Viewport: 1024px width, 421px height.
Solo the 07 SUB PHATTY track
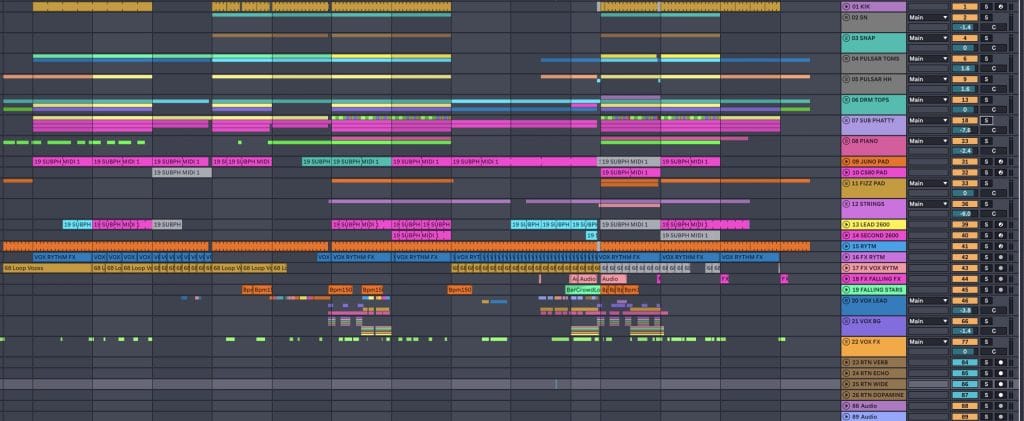point(985,120)
